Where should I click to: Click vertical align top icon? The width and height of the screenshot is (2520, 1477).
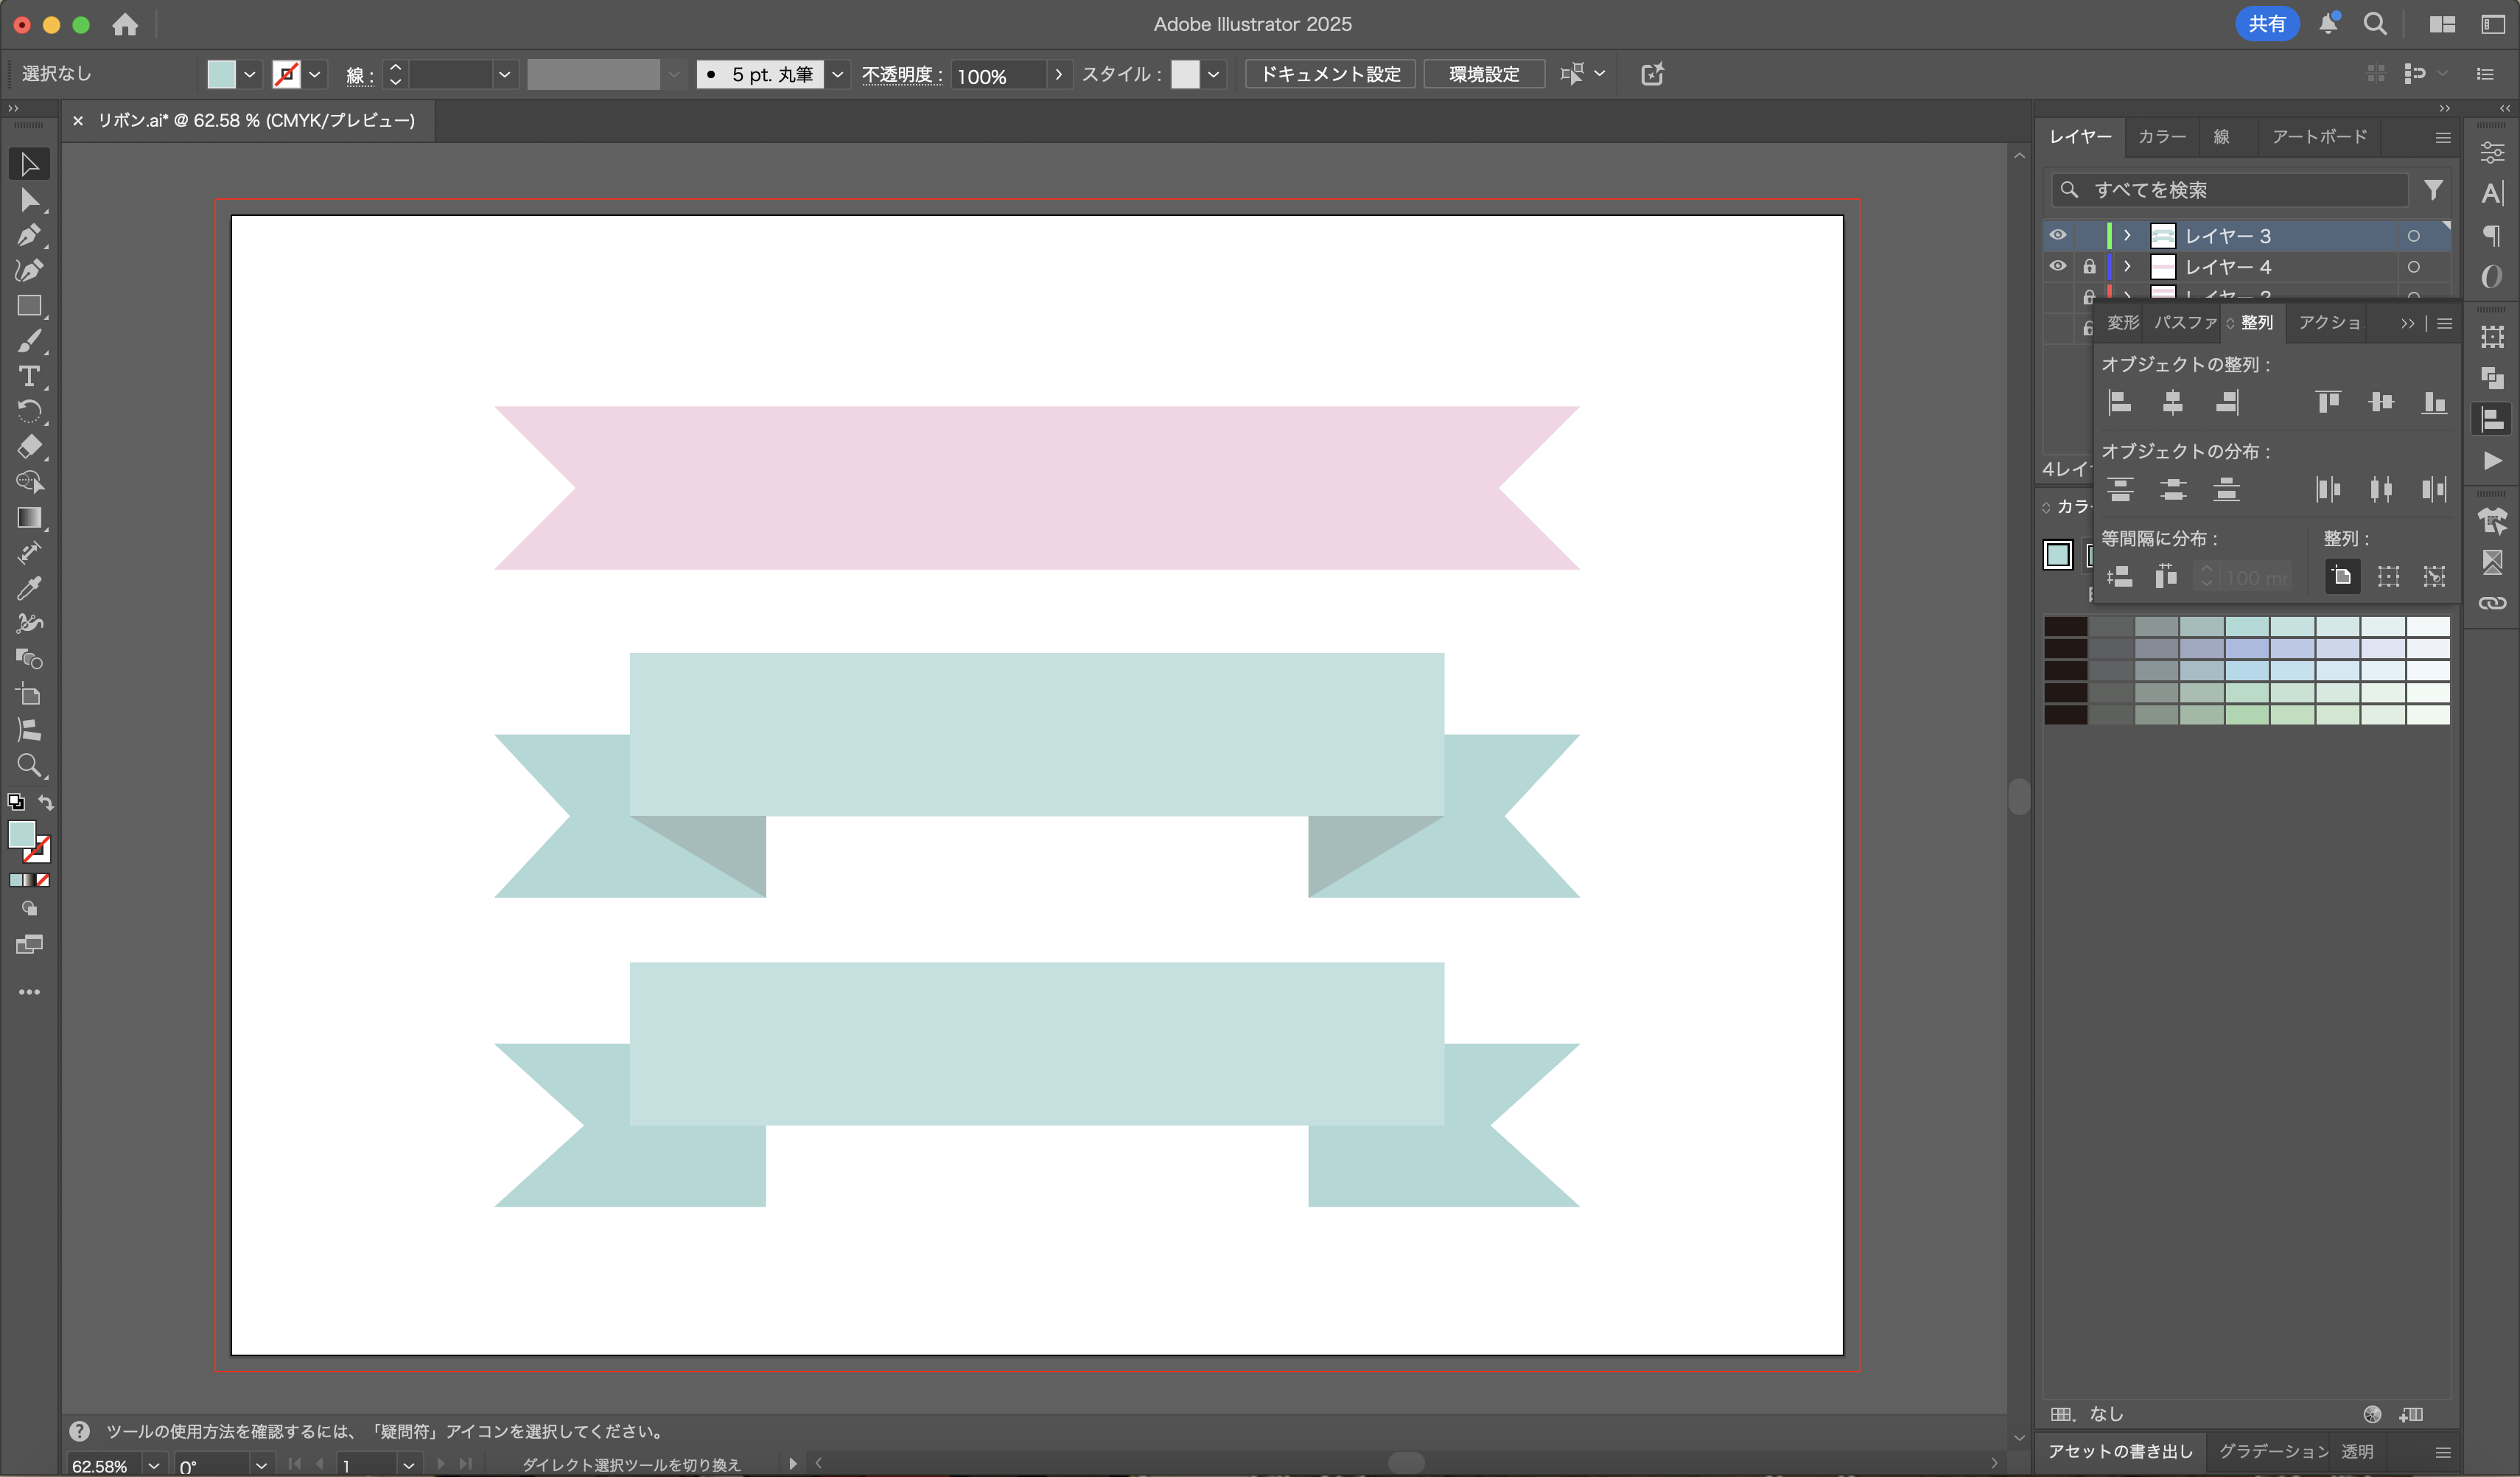coord(2328,402)
